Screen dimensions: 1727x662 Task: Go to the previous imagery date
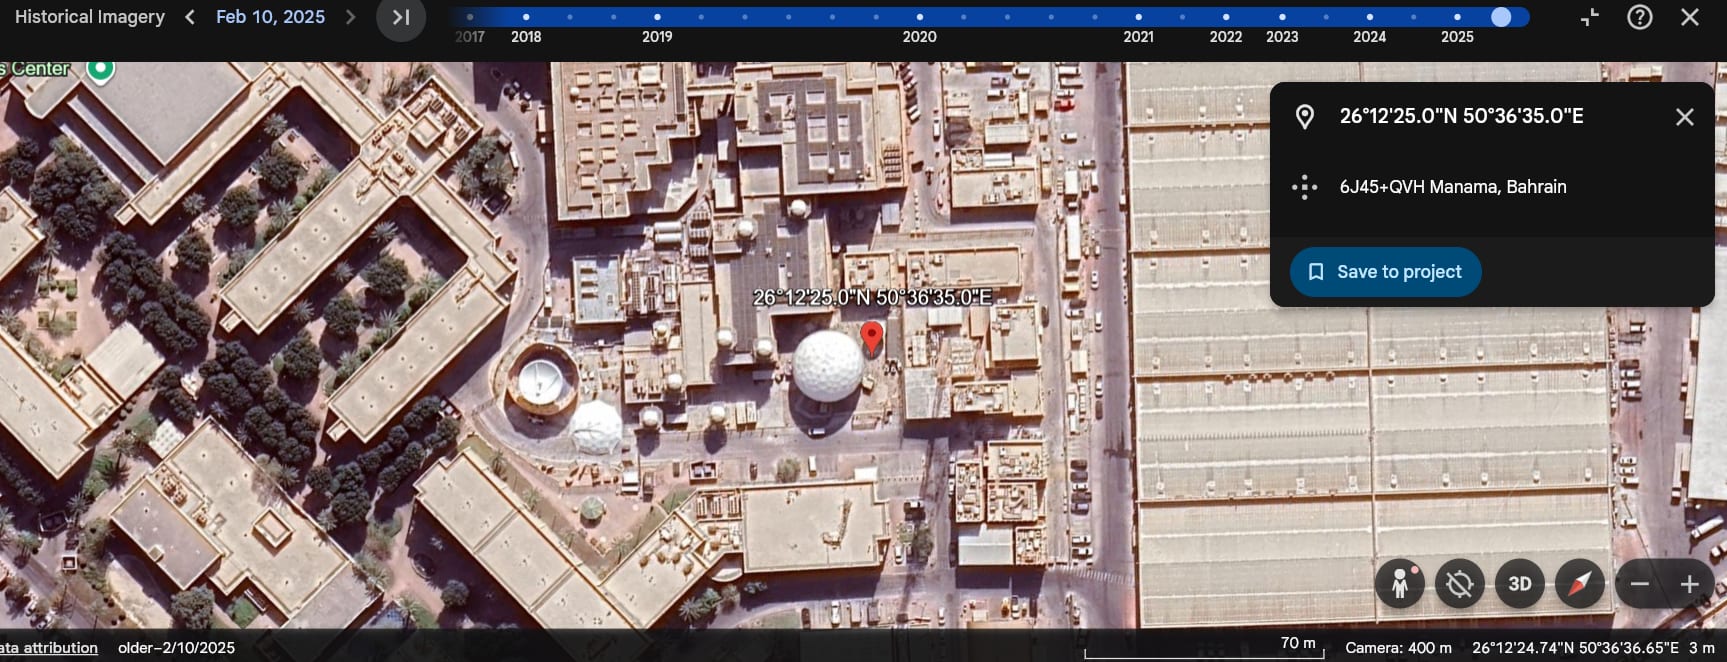[190, 17]
